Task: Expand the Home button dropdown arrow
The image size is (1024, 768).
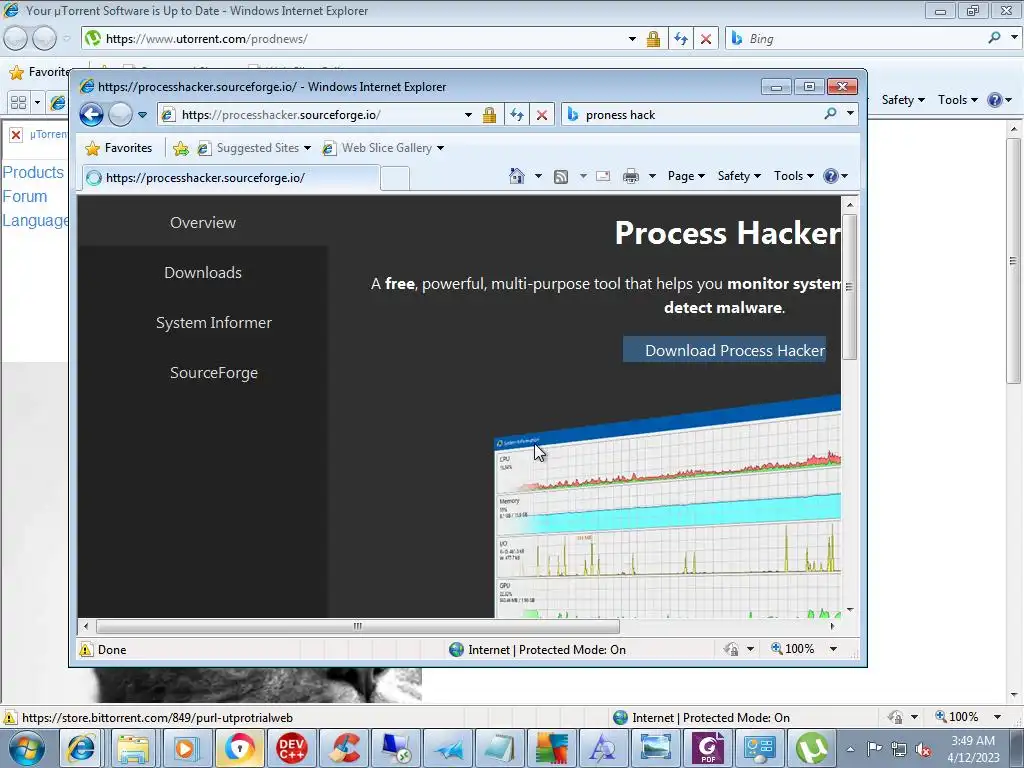Action: point(538,176)
